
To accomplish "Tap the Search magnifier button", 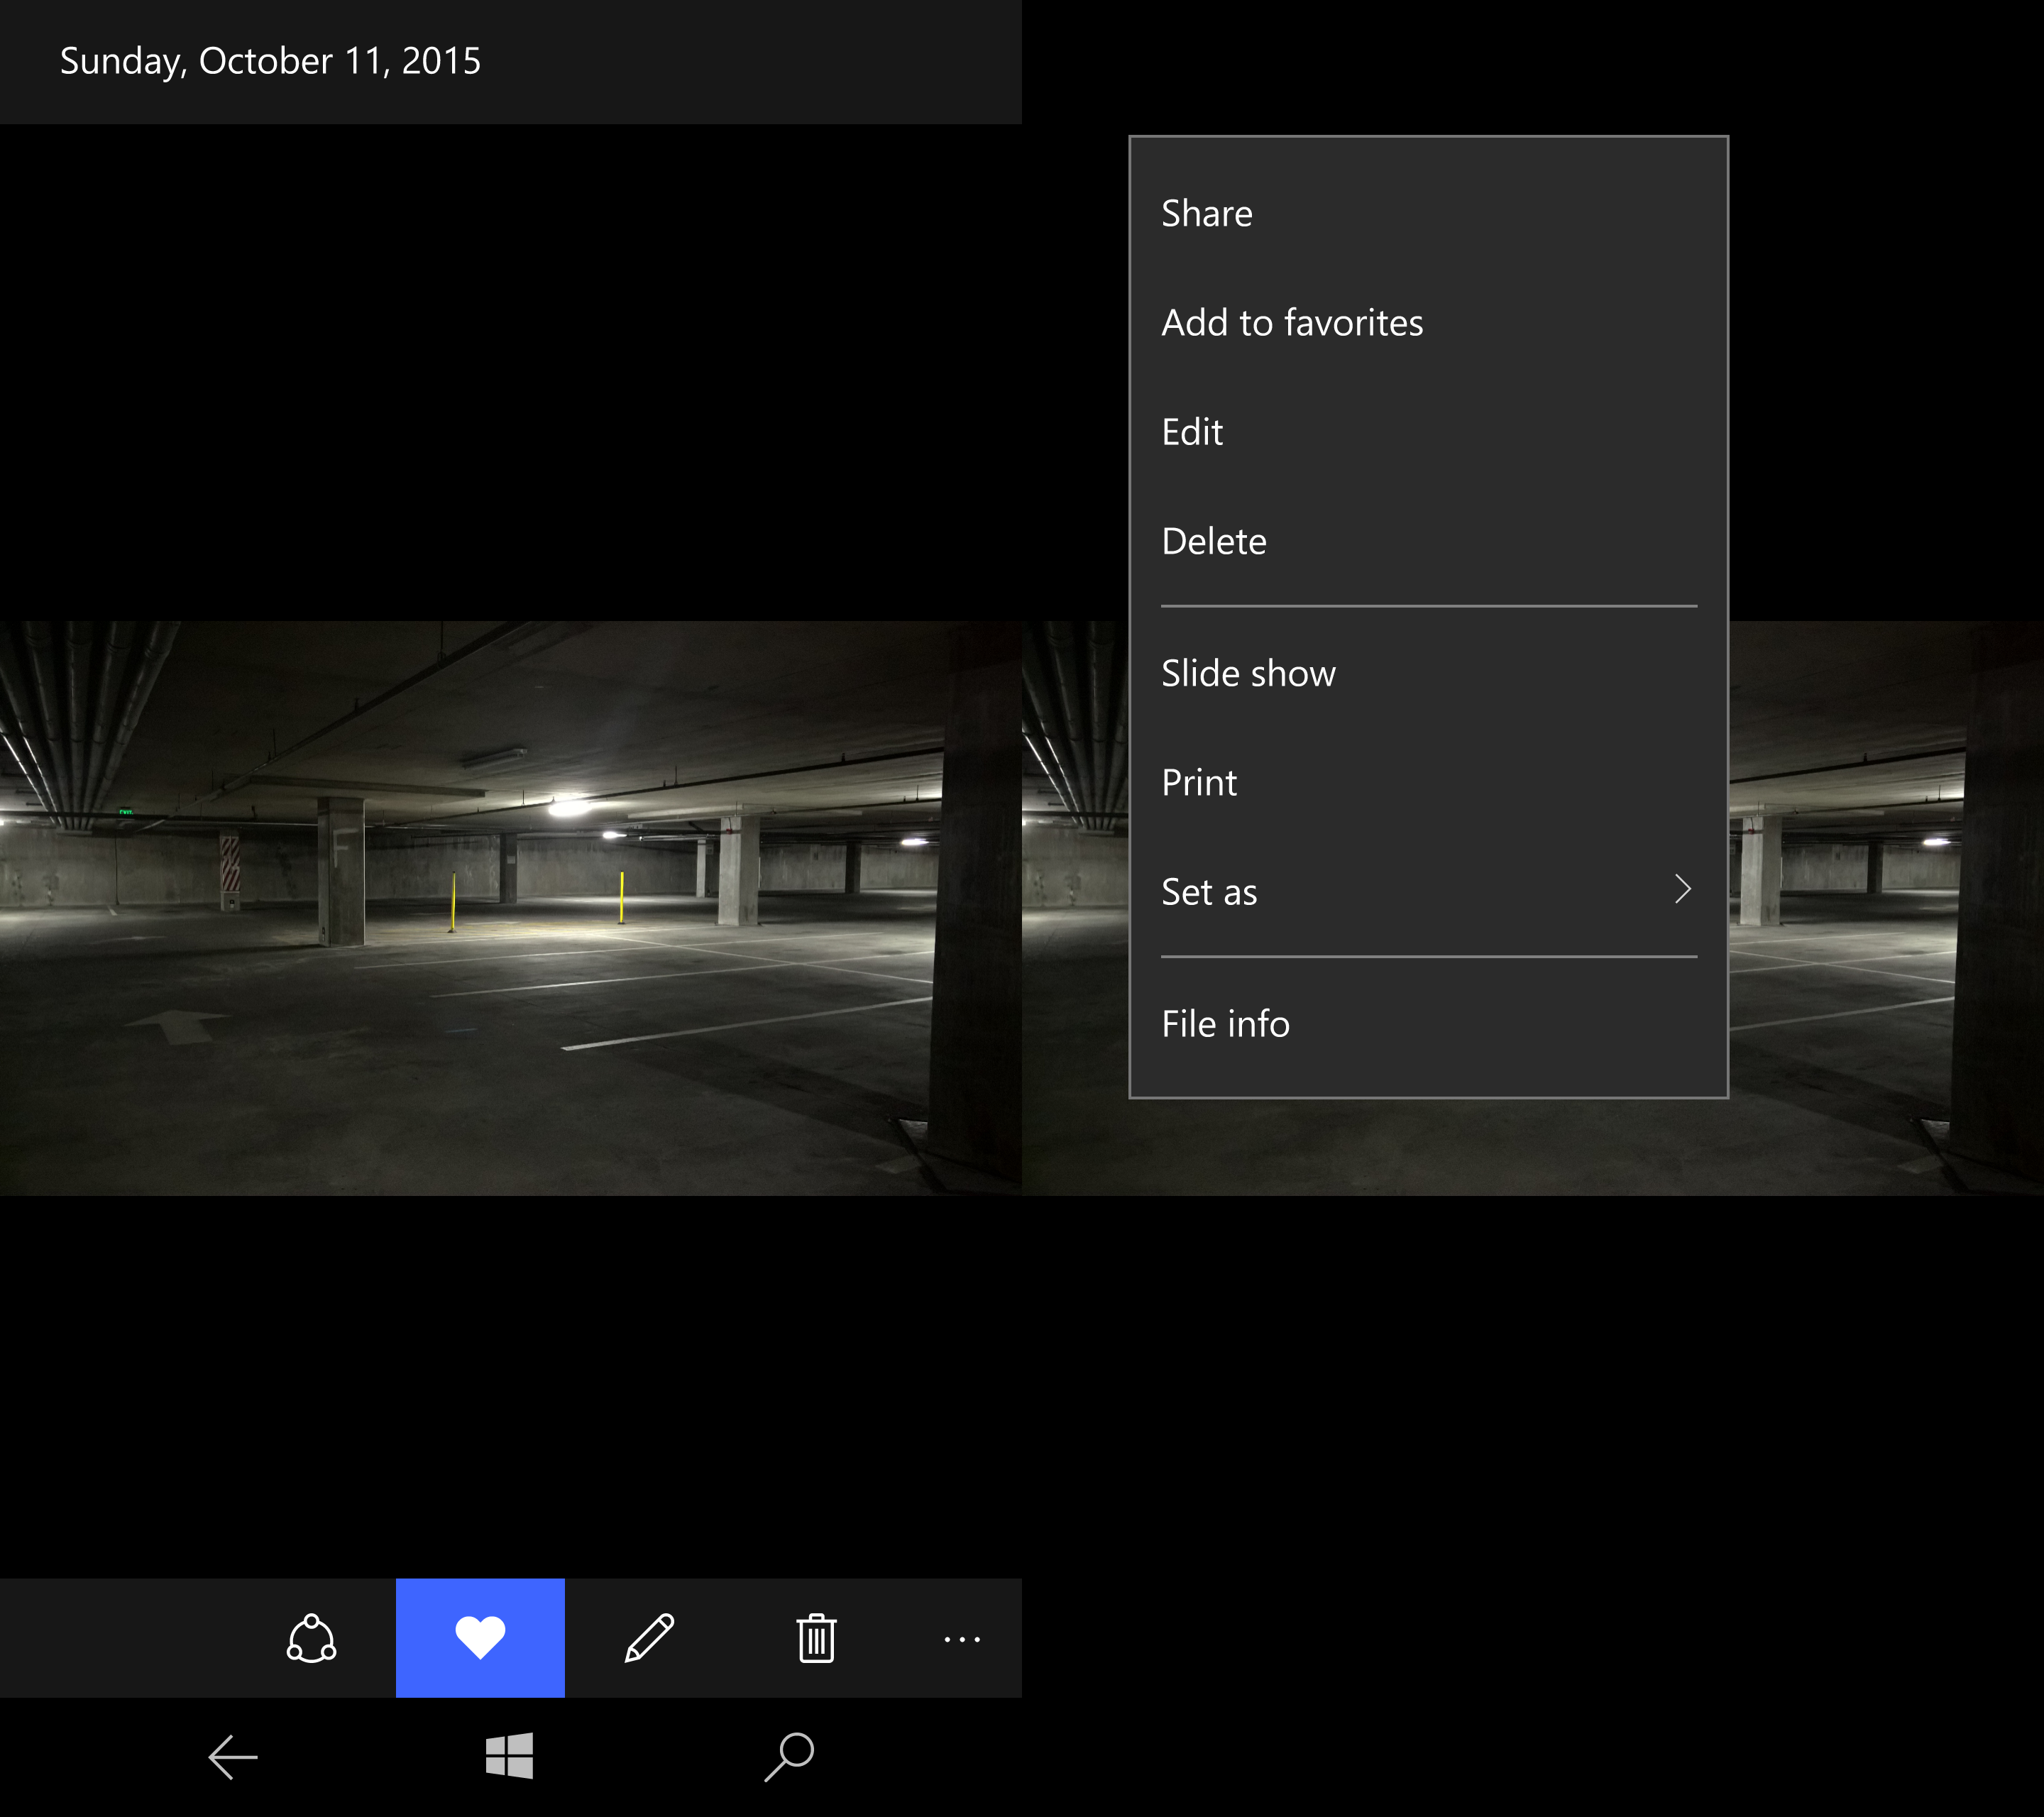I will point(789,1757).
